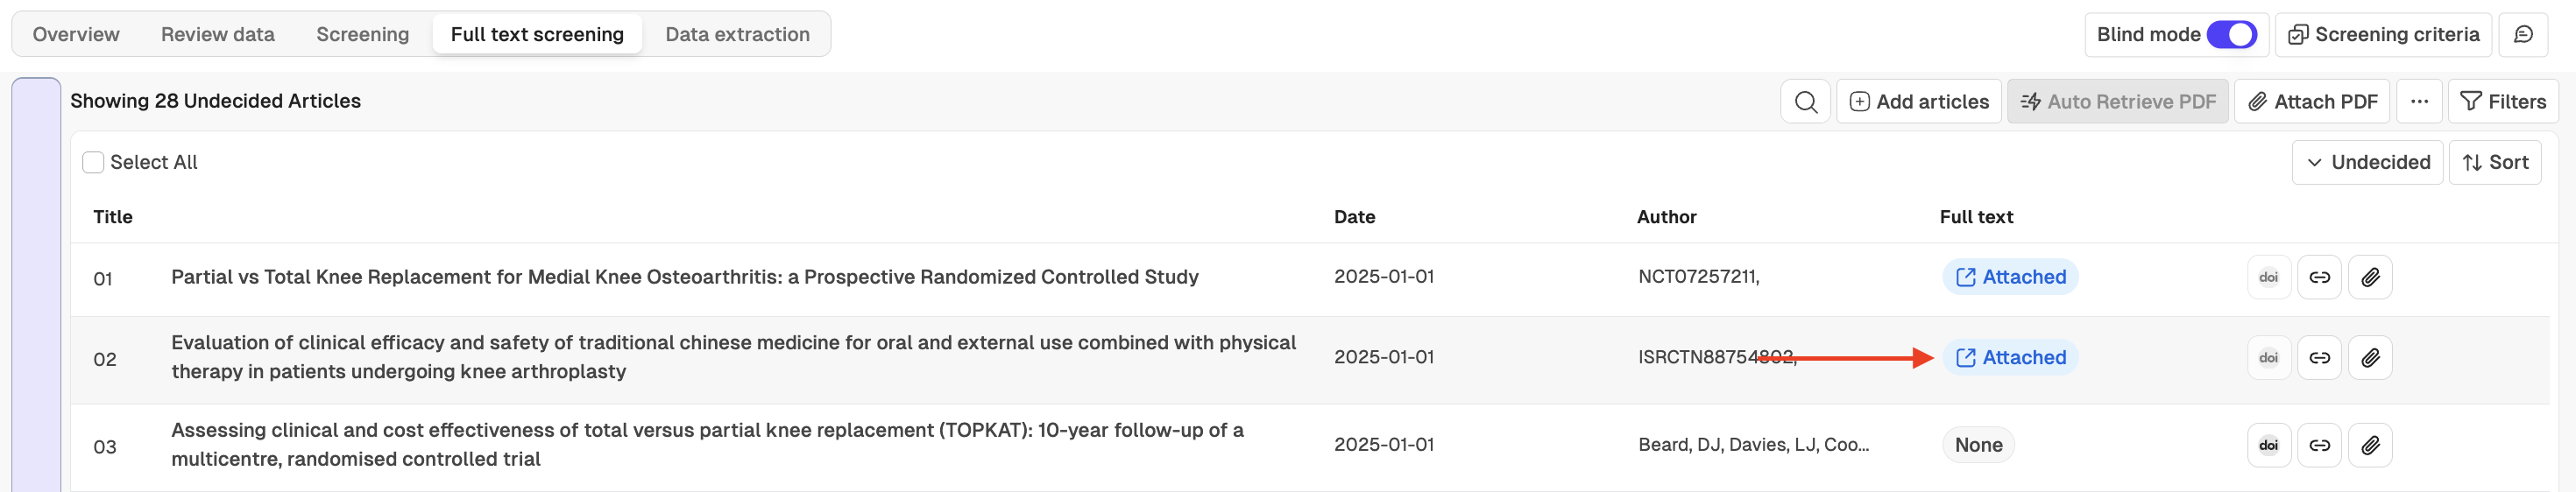Open the comments chat bubble icon

2523,35
